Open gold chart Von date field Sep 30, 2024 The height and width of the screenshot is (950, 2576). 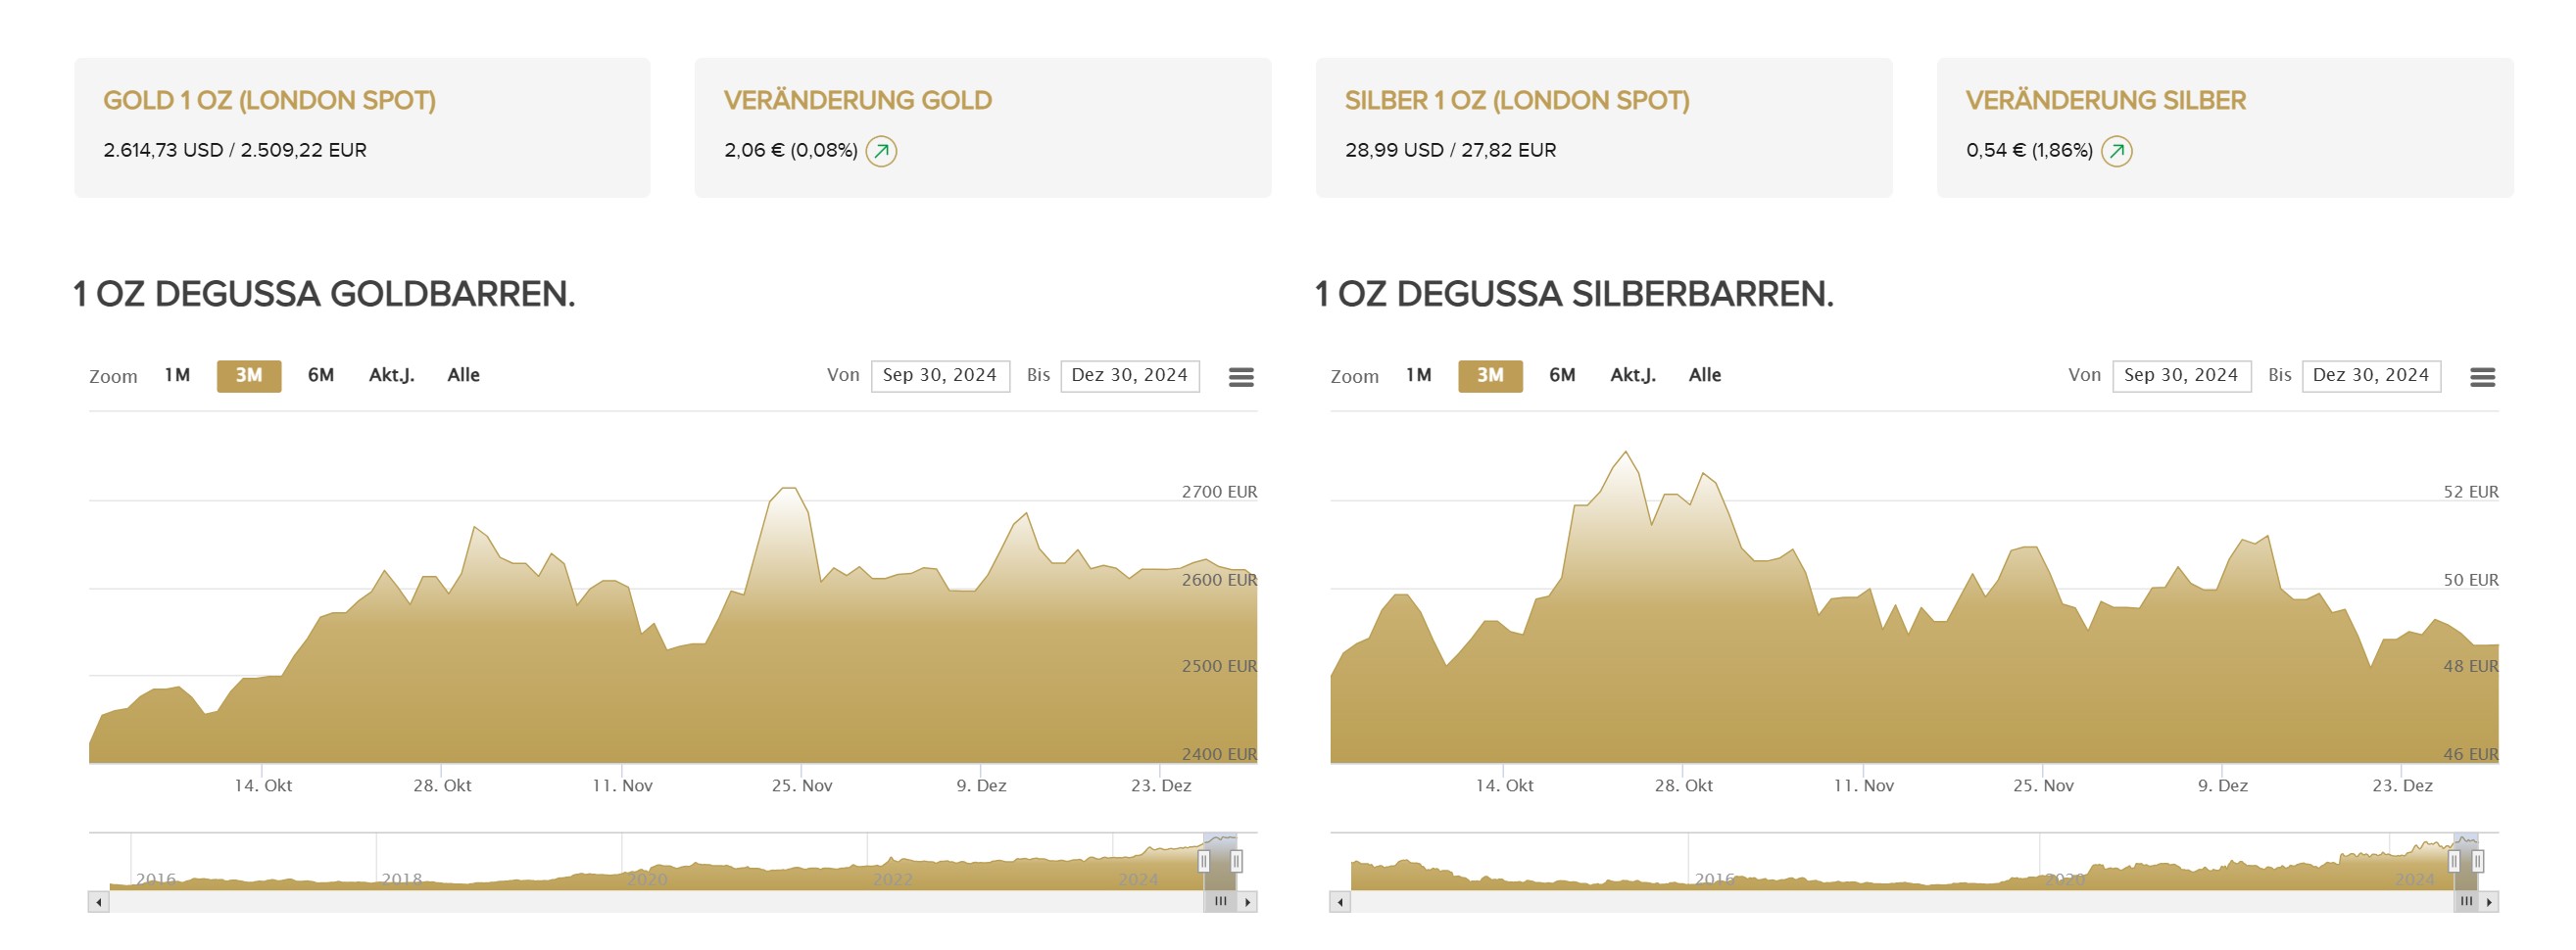coord(940,376)
